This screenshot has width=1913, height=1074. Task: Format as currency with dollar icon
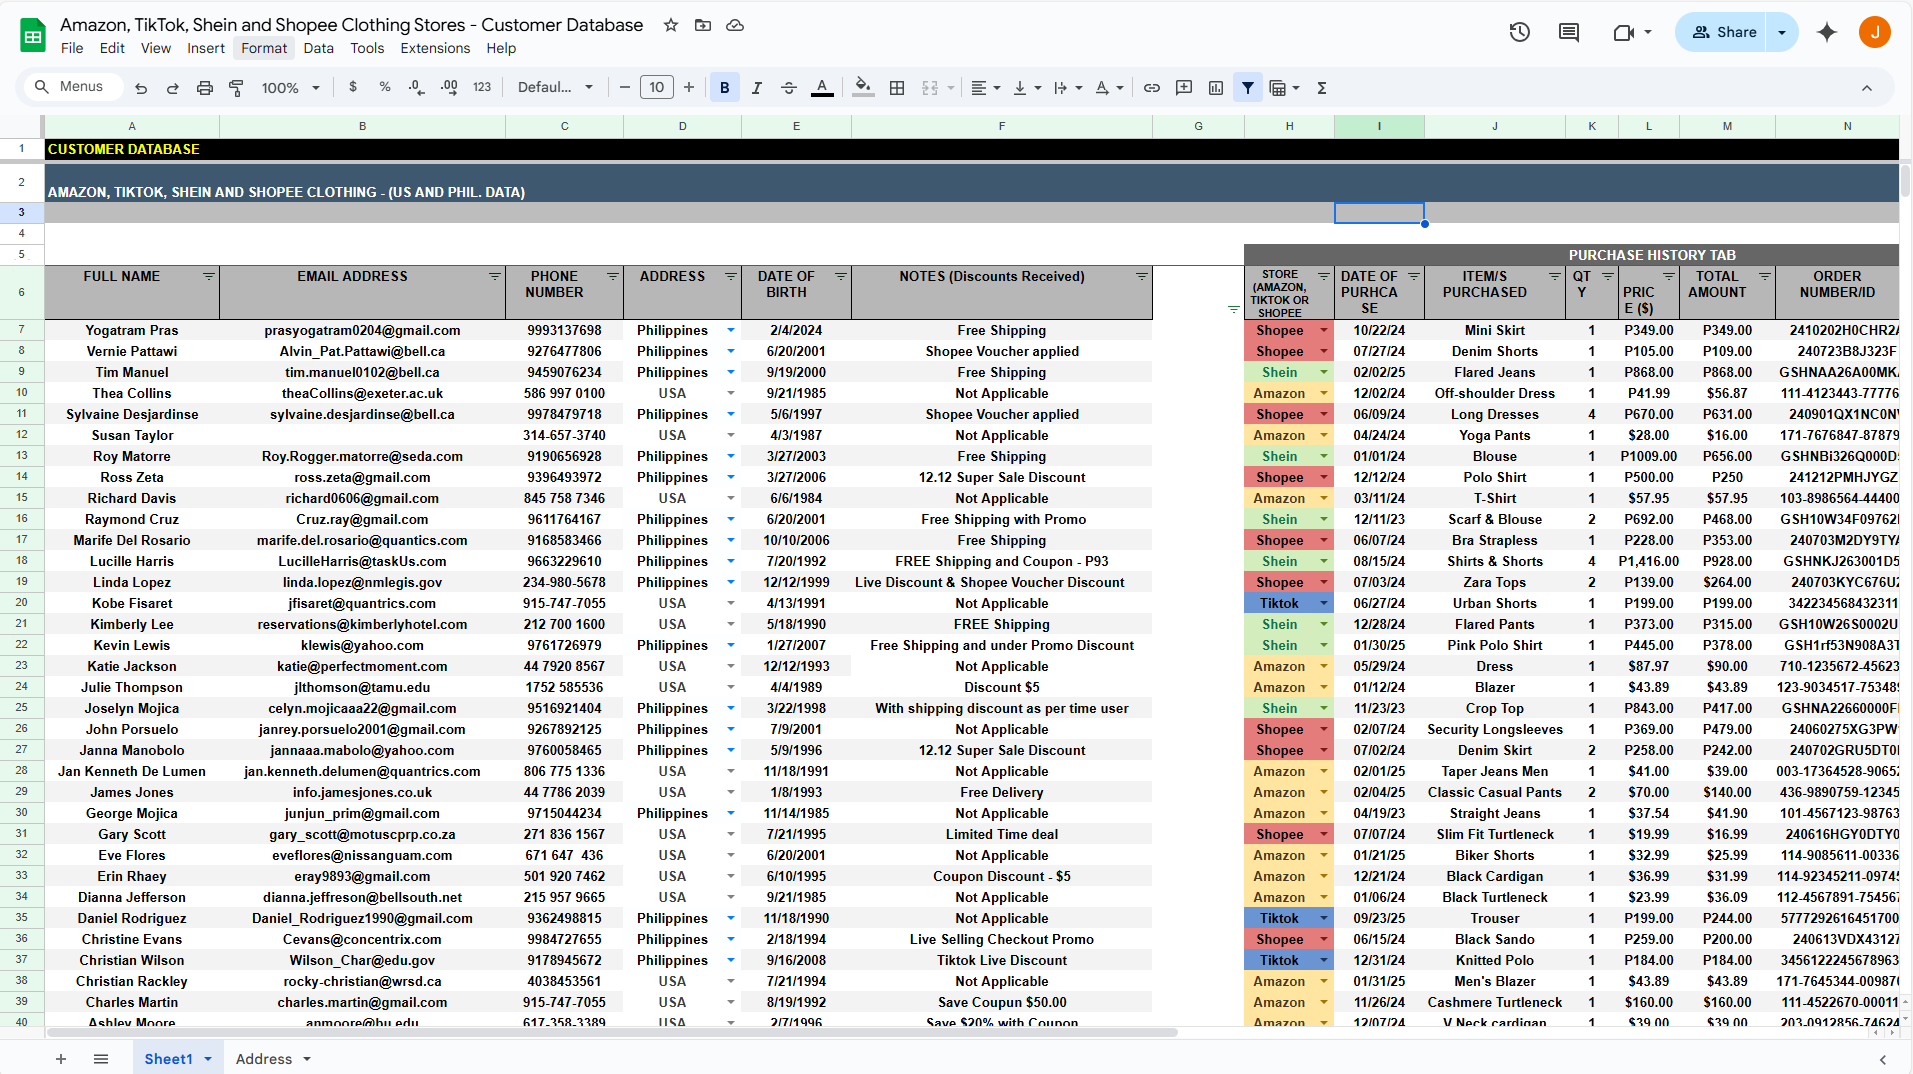coord(353,87)
